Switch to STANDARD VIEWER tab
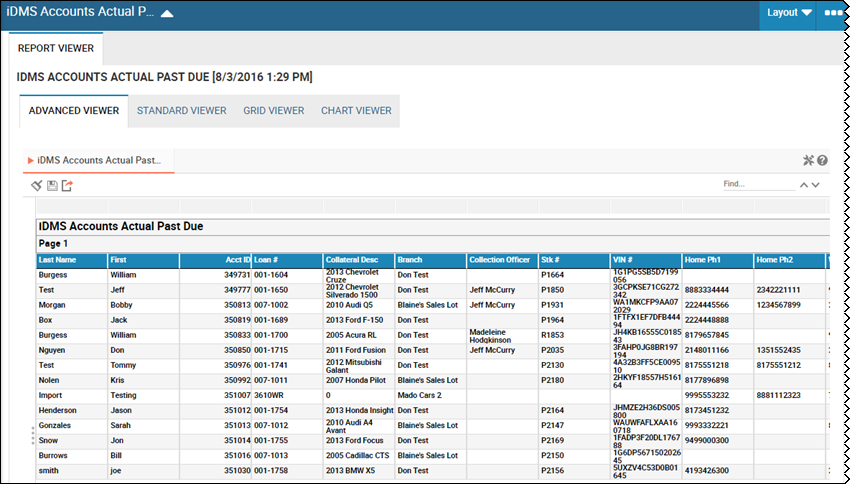 (182, 111)
